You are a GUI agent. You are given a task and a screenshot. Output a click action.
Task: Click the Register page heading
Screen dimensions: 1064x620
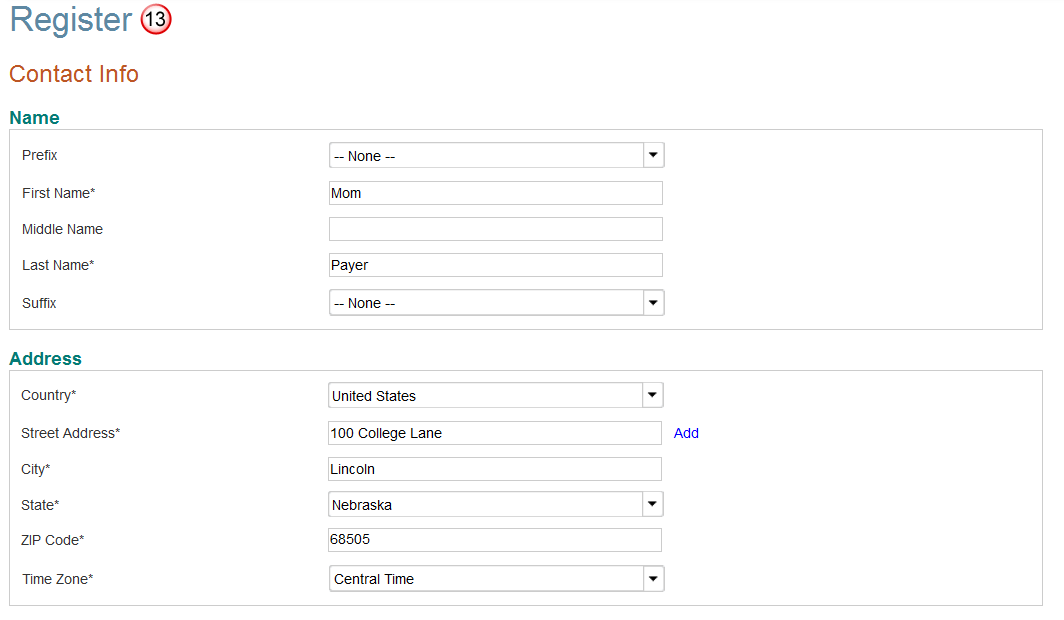point(71,20)
